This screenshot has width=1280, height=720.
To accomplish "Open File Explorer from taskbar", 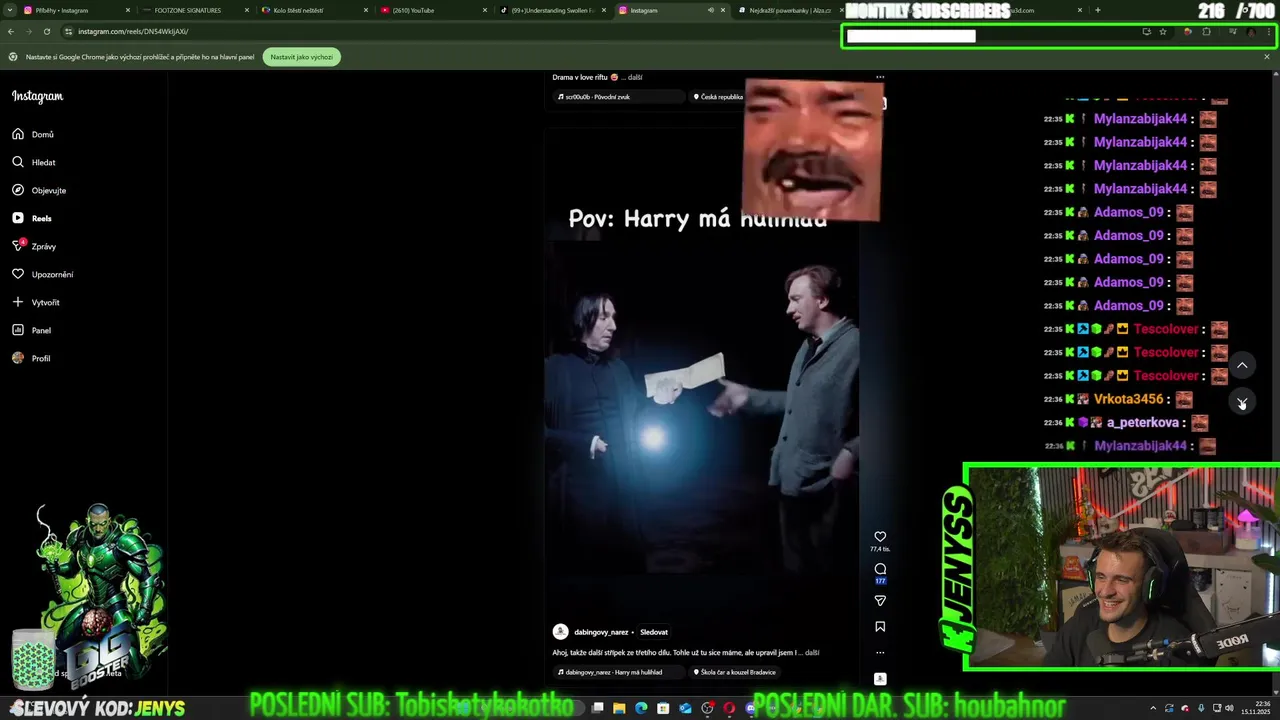I will pyautogui.click(x=619, y=708).
